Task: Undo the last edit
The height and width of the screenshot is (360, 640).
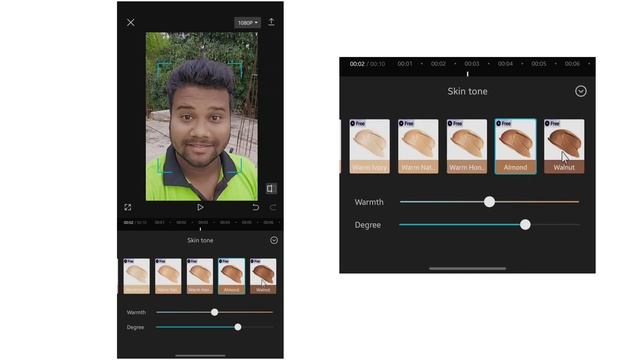Action: tap(256, 207)
